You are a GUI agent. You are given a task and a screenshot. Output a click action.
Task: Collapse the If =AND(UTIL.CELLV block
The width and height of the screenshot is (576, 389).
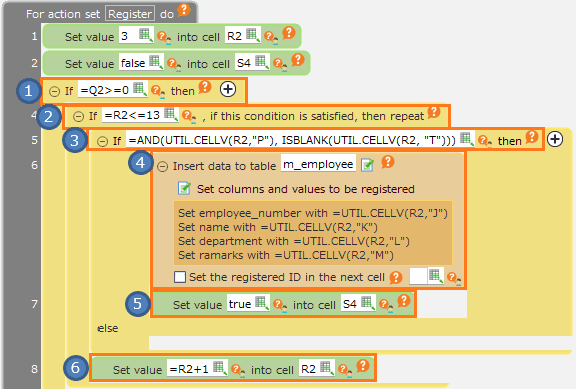point(102,141)
